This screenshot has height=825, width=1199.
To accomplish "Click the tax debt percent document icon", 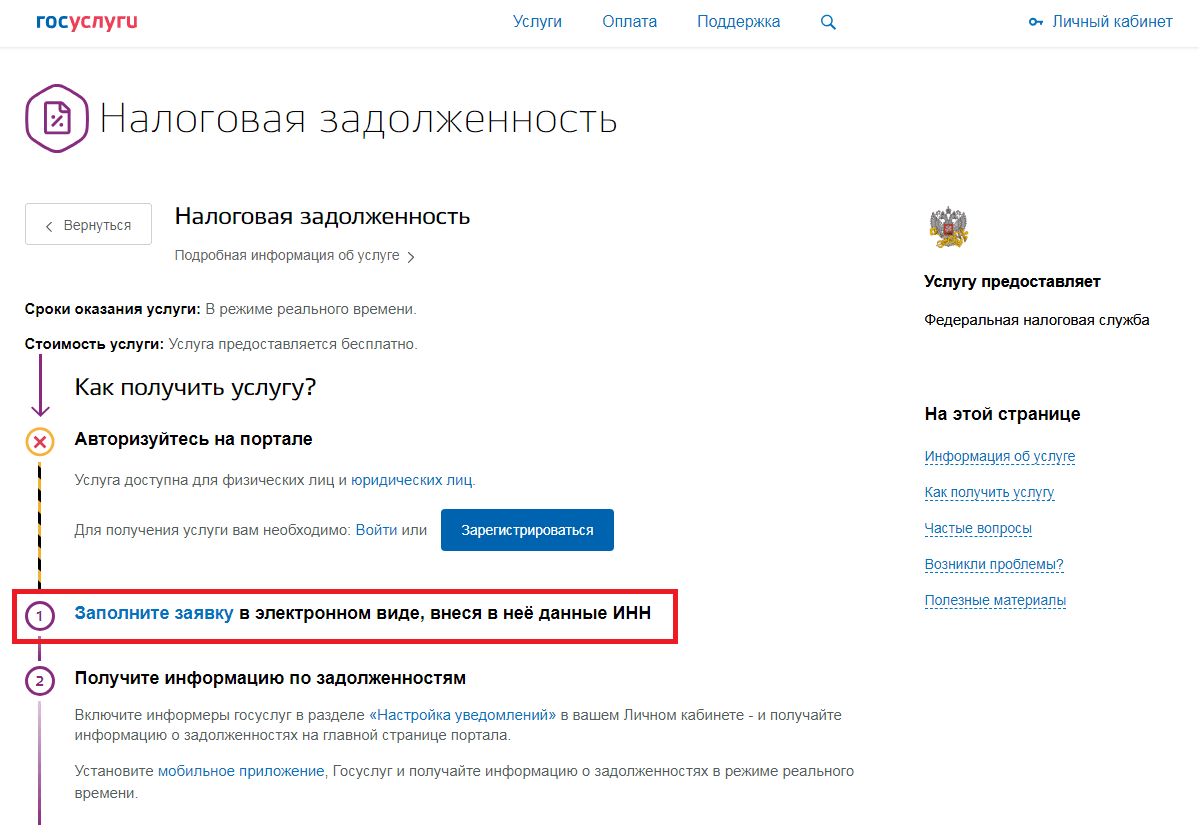I will coord(58,119).
